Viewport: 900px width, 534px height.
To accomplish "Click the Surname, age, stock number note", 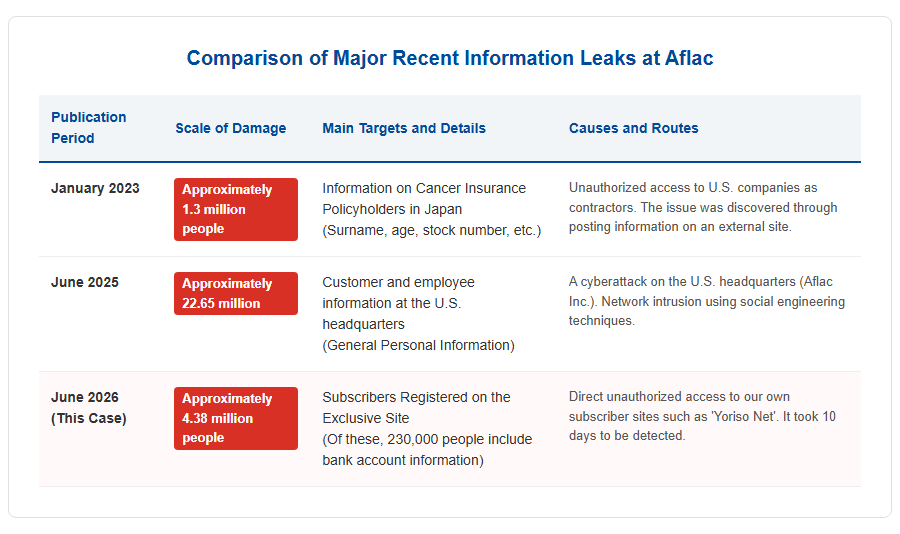I will coord(432,230).
